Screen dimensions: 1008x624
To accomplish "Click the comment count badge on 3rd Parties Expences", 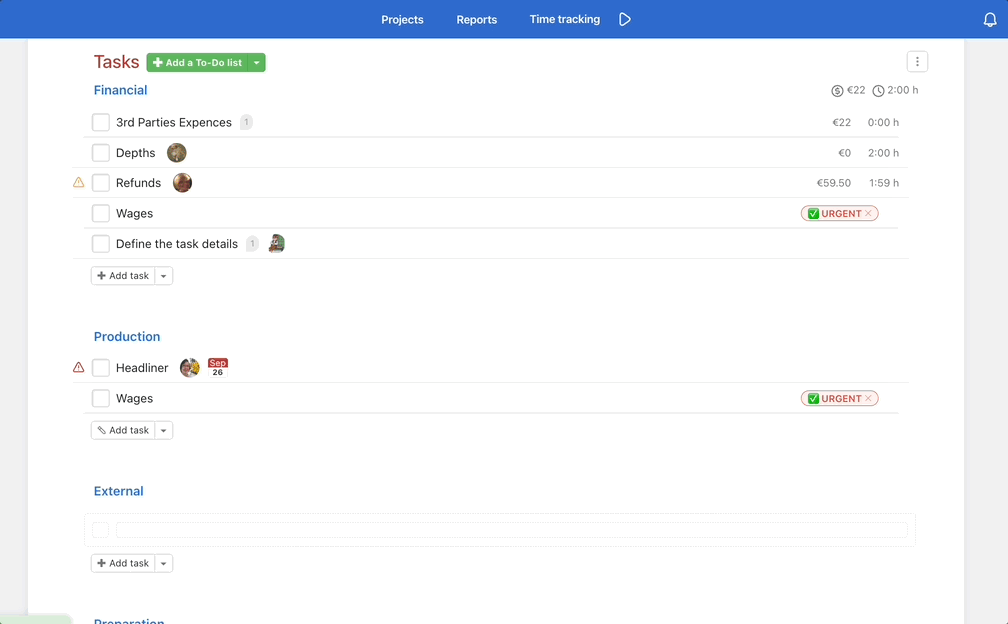I will point(246,123).
